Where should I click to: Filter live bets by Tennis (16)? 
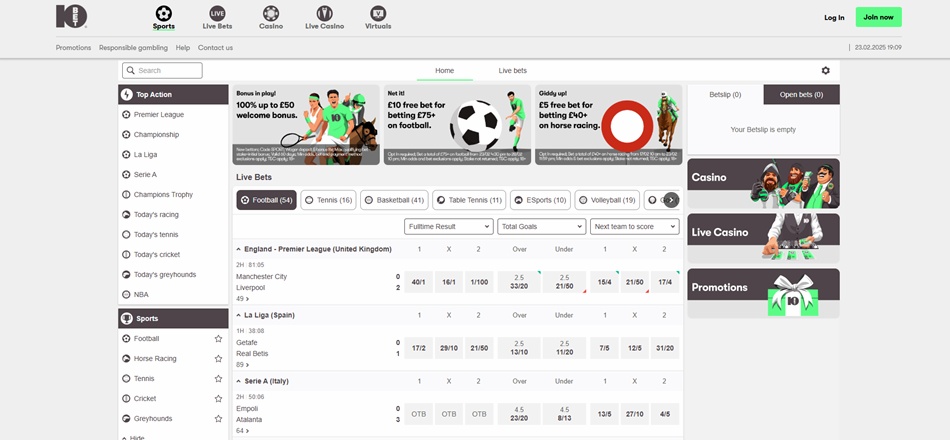pyautogui.click(x=328, y=200)
